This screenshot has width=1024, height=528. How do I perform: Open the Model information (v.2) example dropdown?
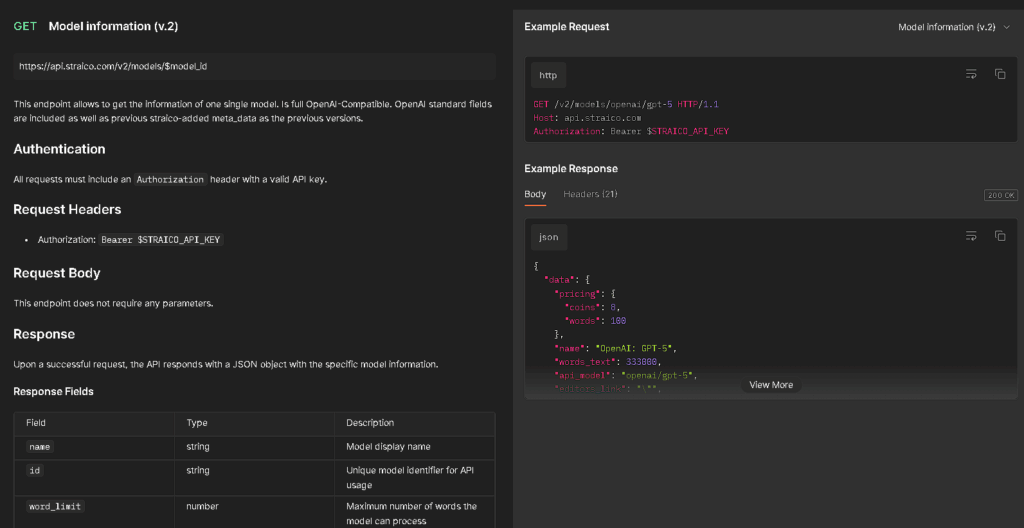(x=946, y=27)
